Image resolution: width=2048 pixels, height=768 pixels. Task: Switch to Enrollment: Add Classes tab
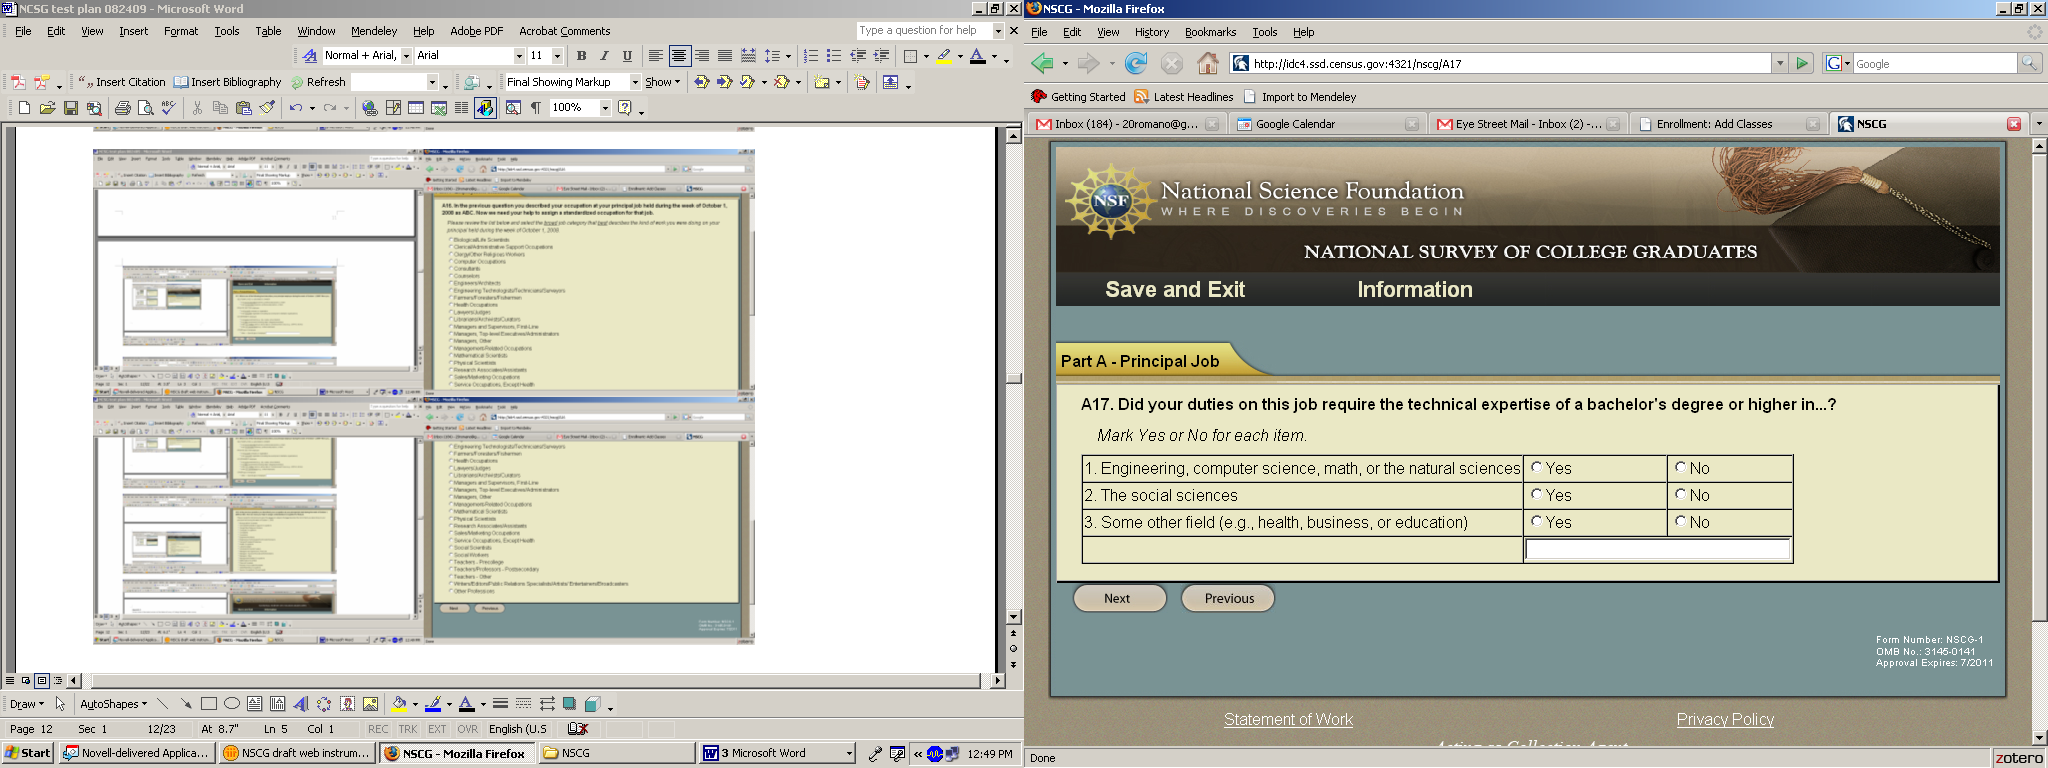[1727, 124]
